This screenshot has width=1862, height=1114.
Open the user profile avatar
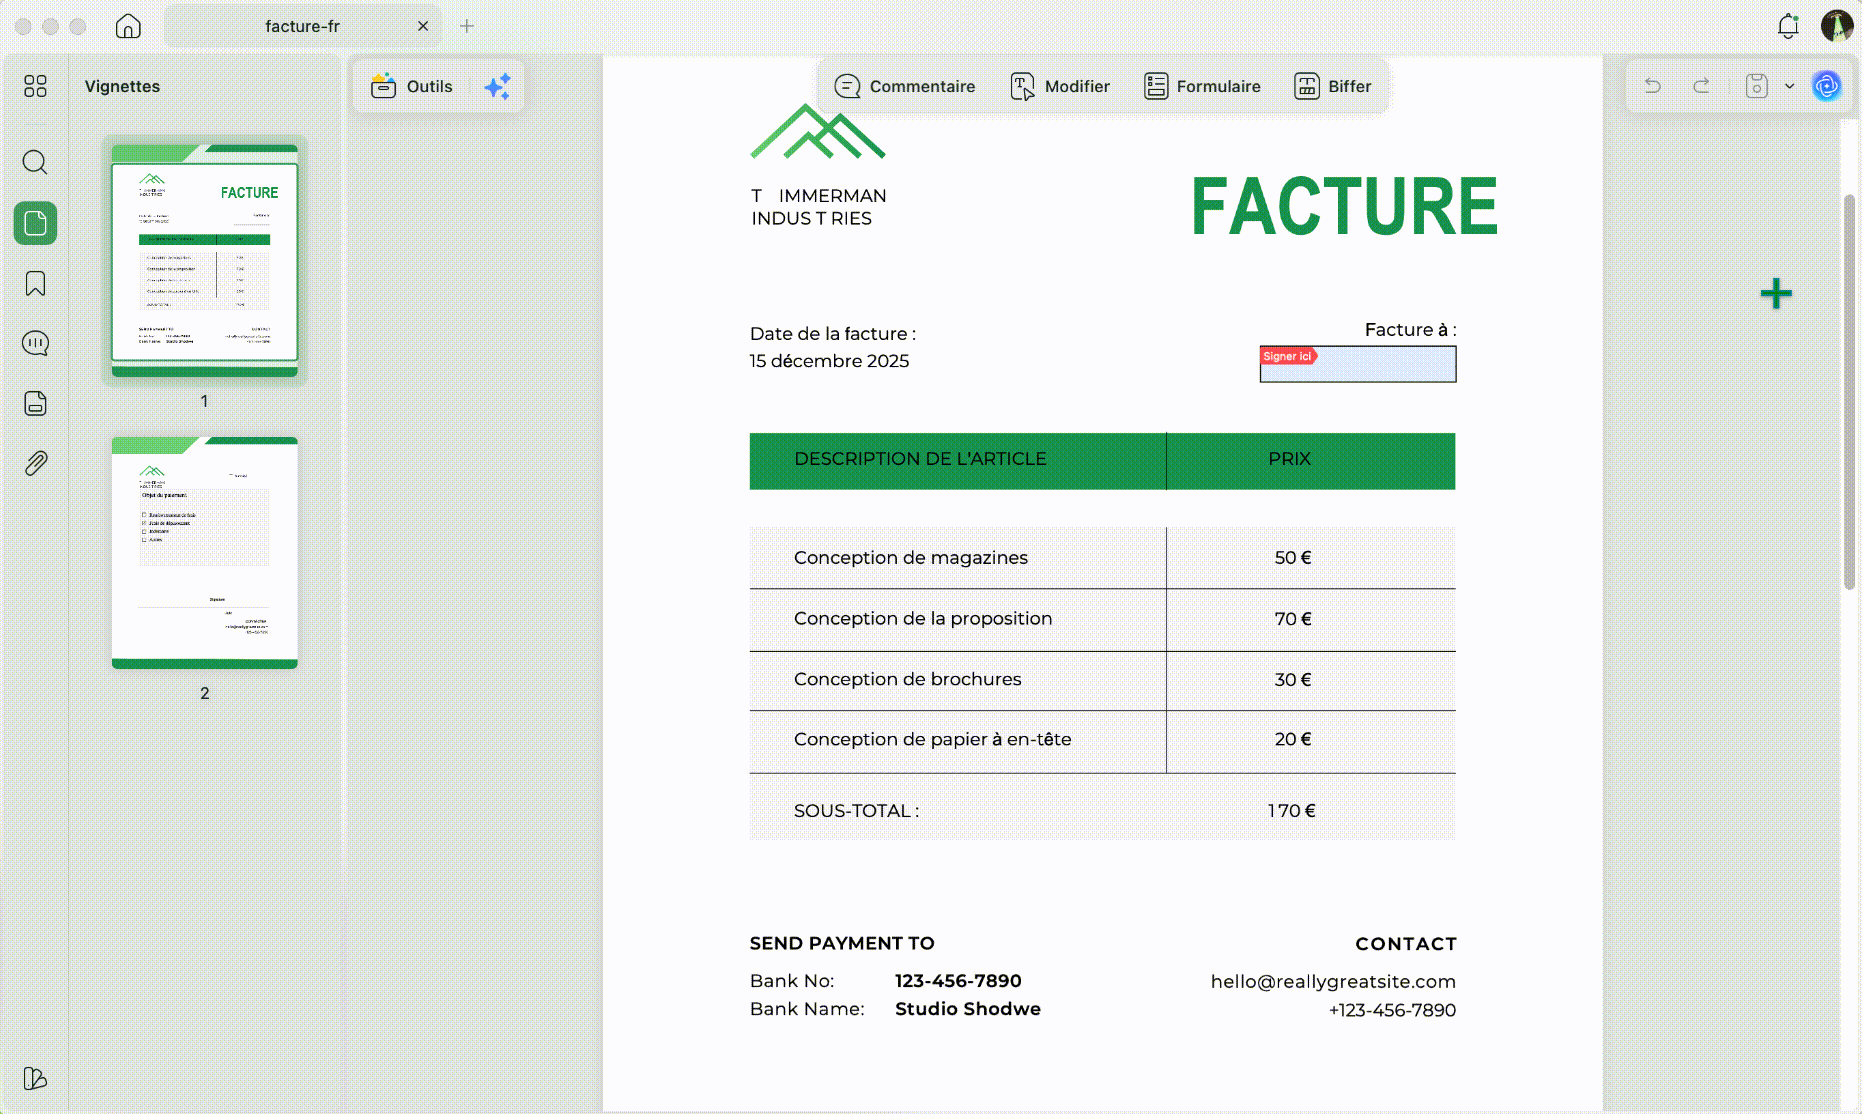(1836, 26)
